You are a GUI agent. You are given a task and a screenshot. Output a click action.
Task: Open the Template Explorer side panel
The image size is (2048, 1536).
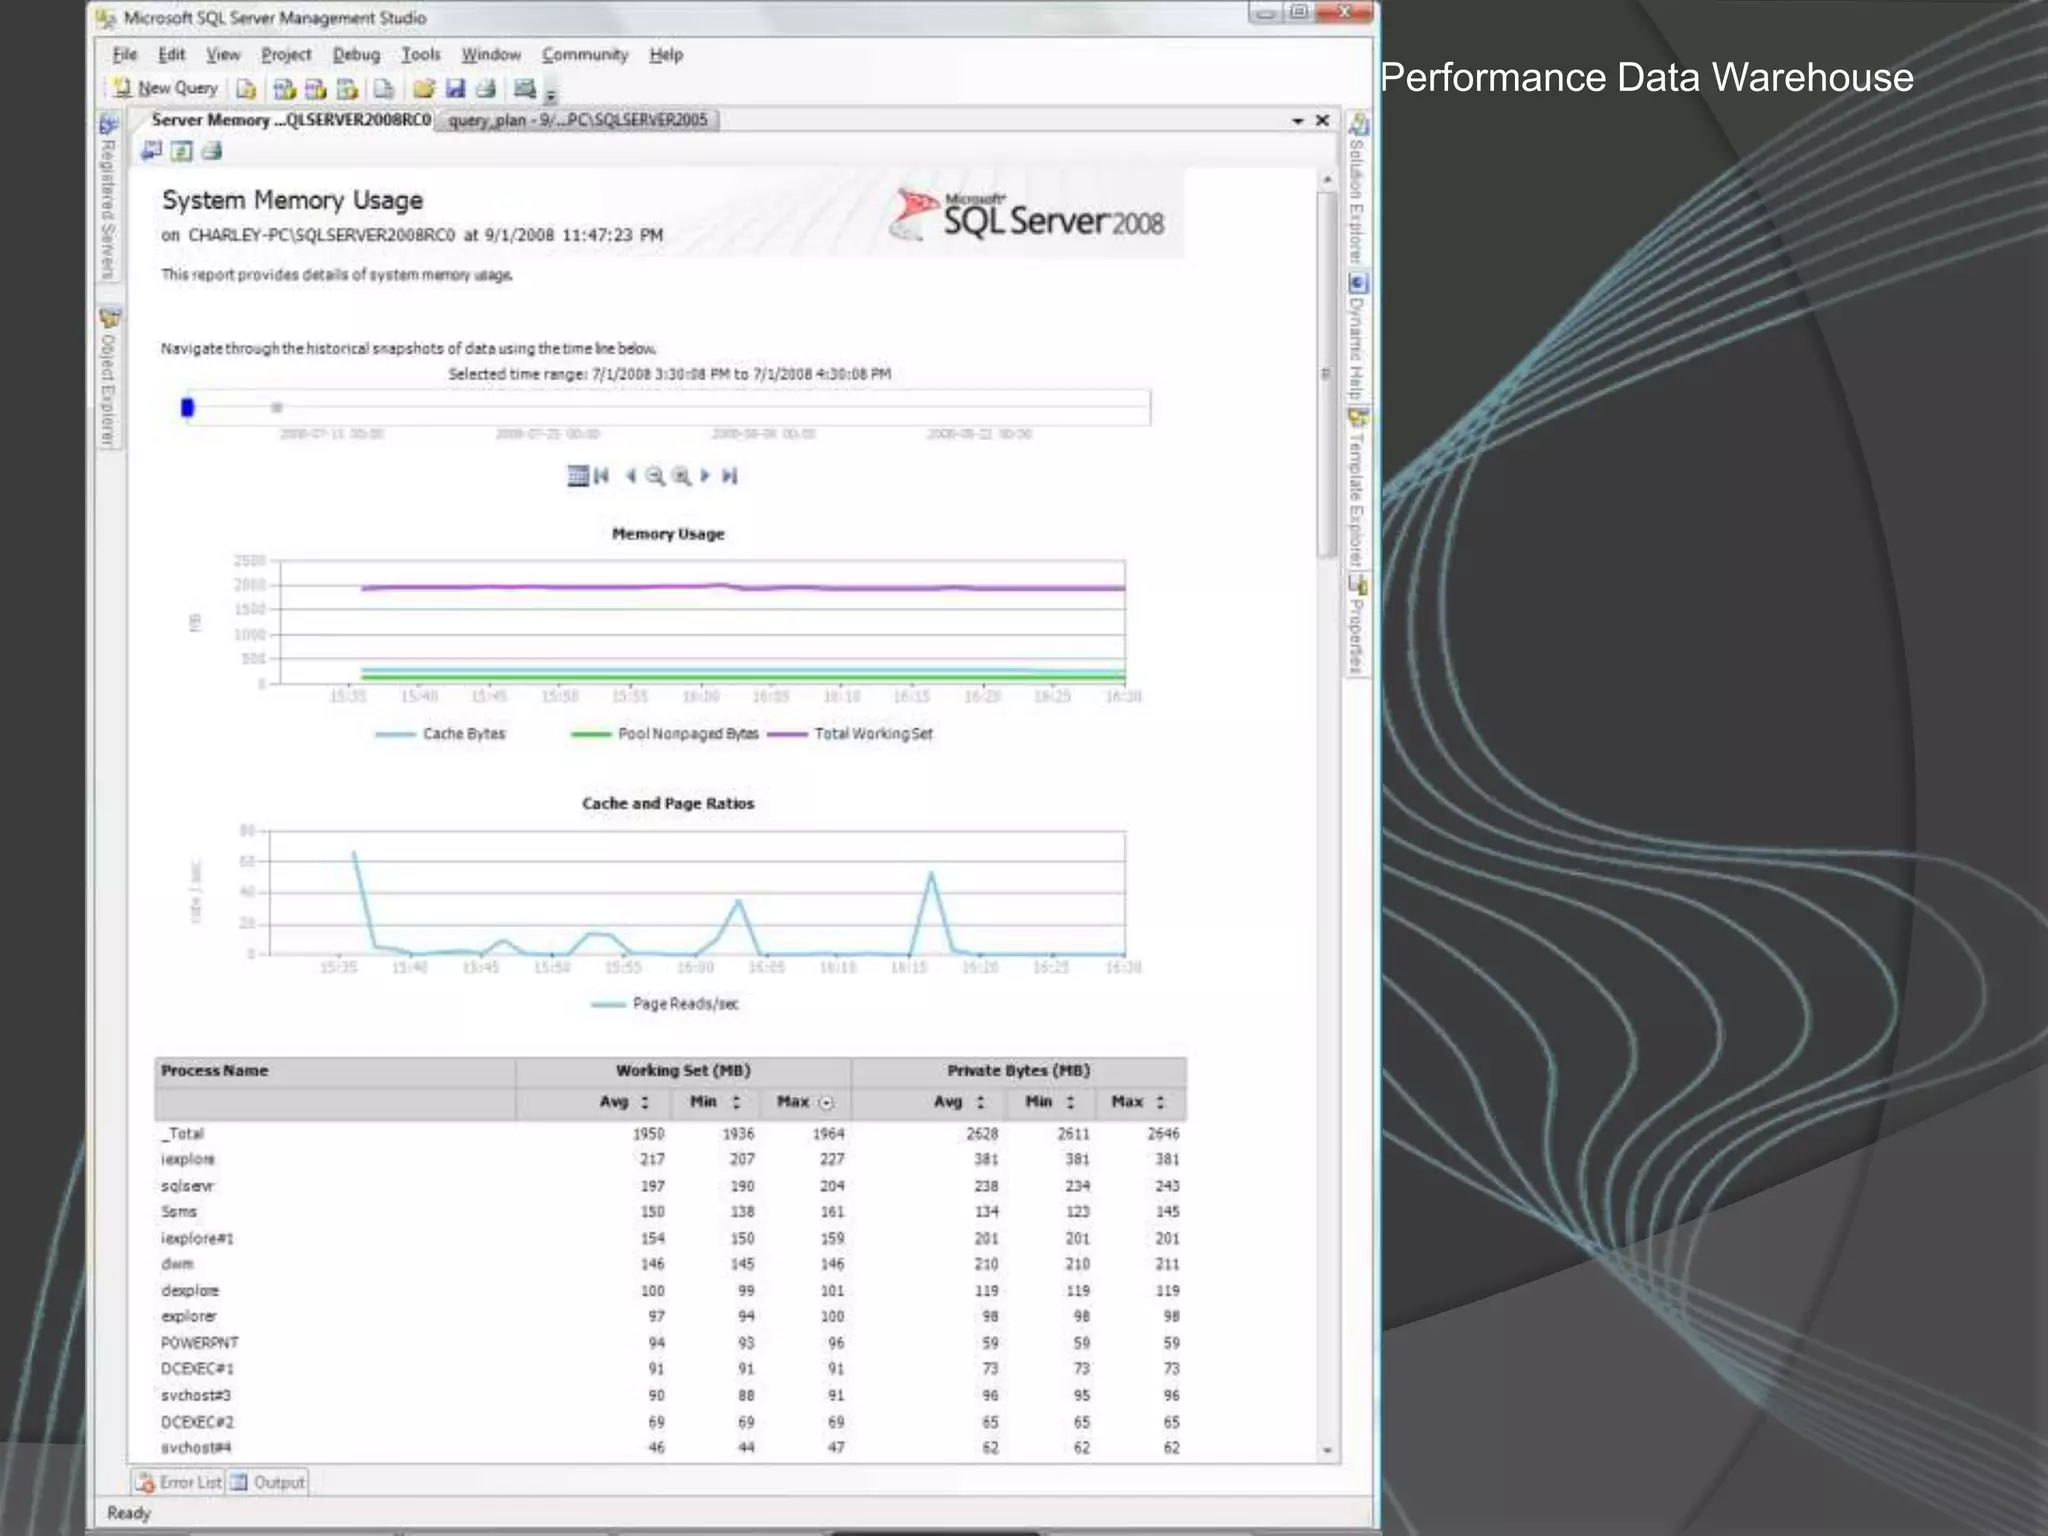point(1357,486)
